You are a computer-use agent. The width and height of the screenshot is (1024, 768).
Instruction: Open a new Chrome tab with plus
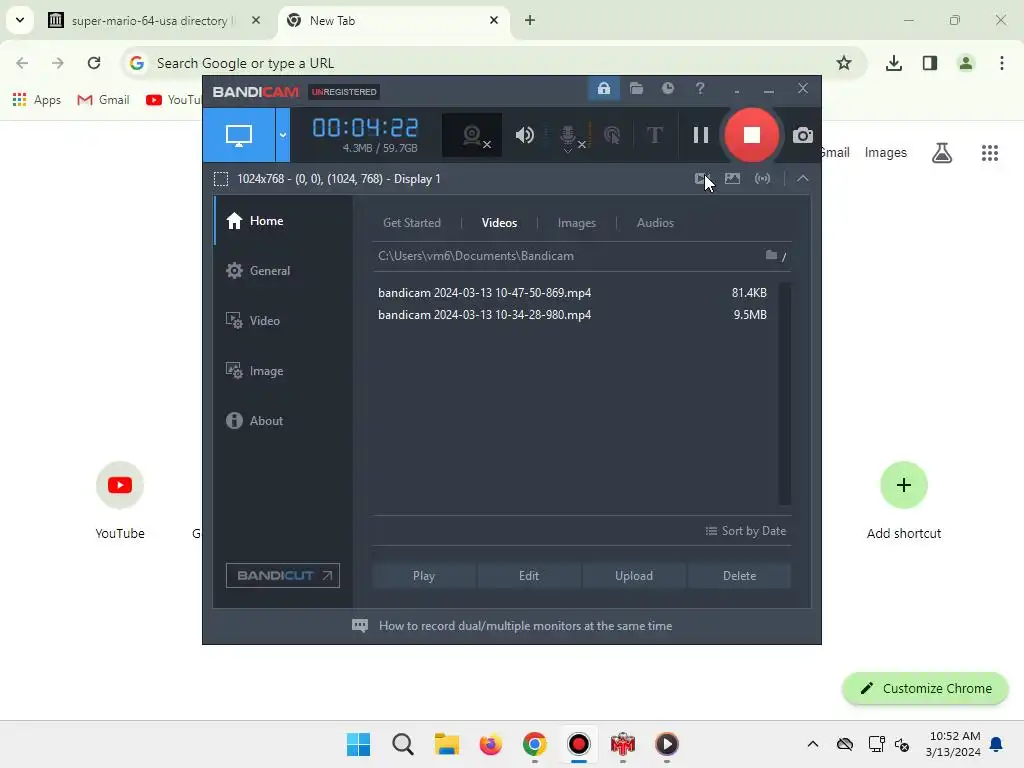530,20
